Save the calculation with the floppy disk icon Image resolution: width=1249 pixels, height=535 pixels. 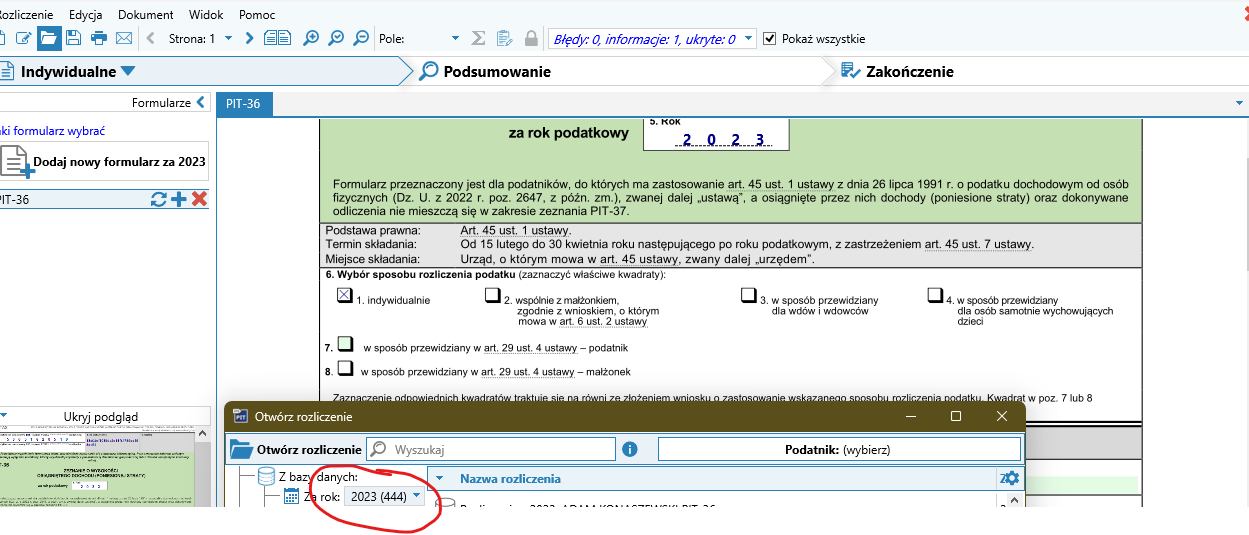click(x=74, y=38)
